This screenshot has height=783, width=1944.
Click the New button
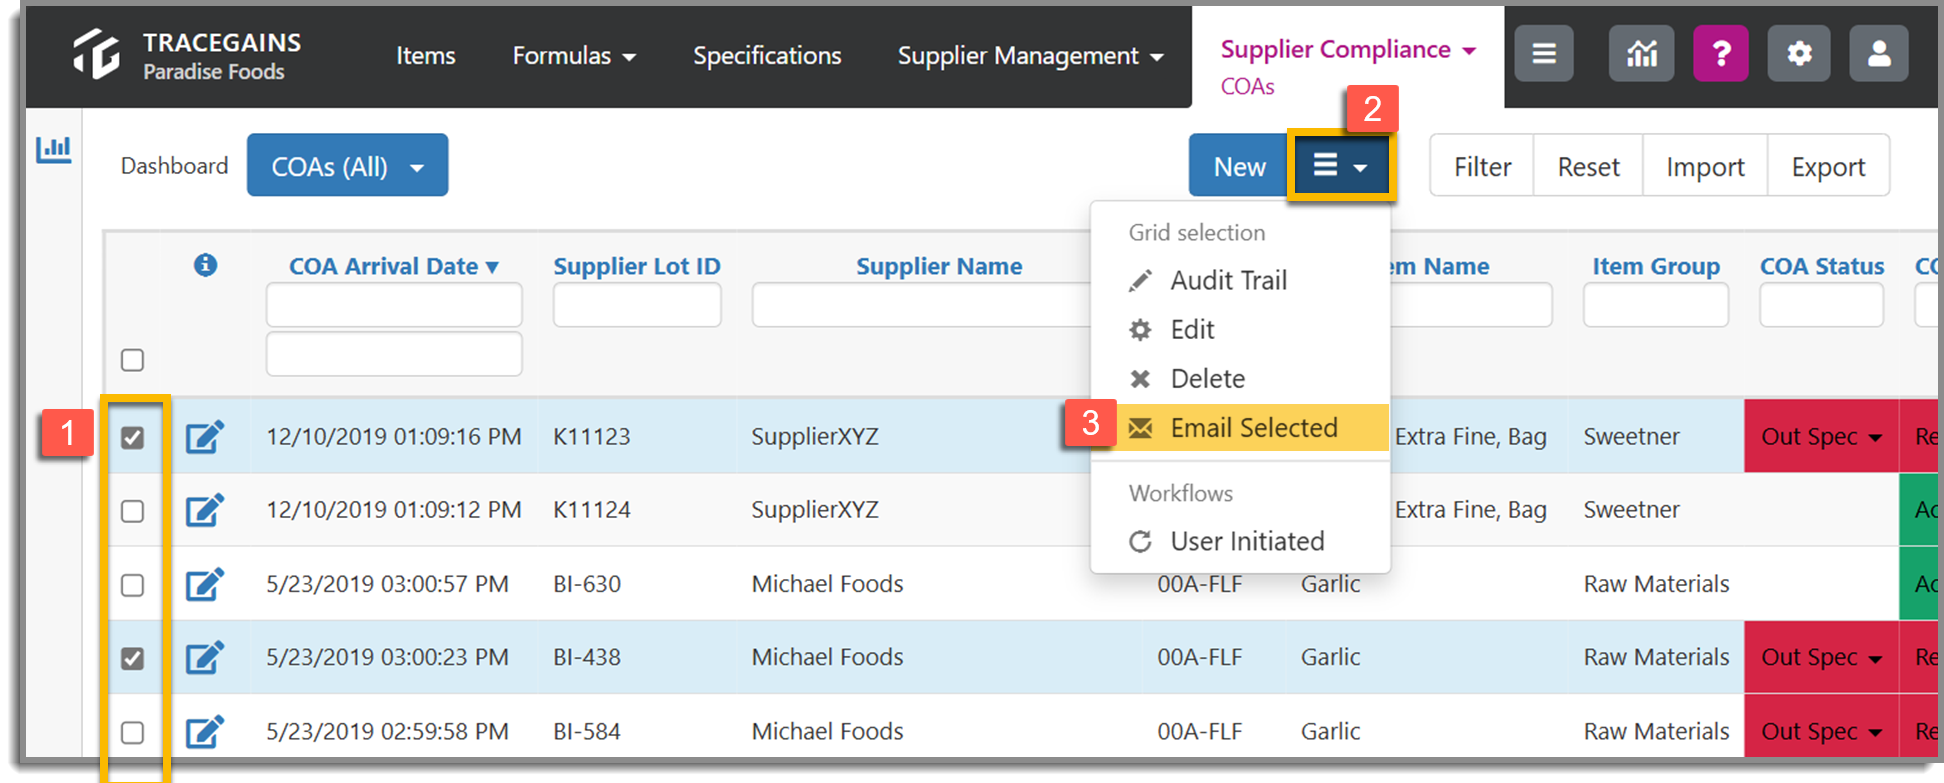coord(1239,166)
